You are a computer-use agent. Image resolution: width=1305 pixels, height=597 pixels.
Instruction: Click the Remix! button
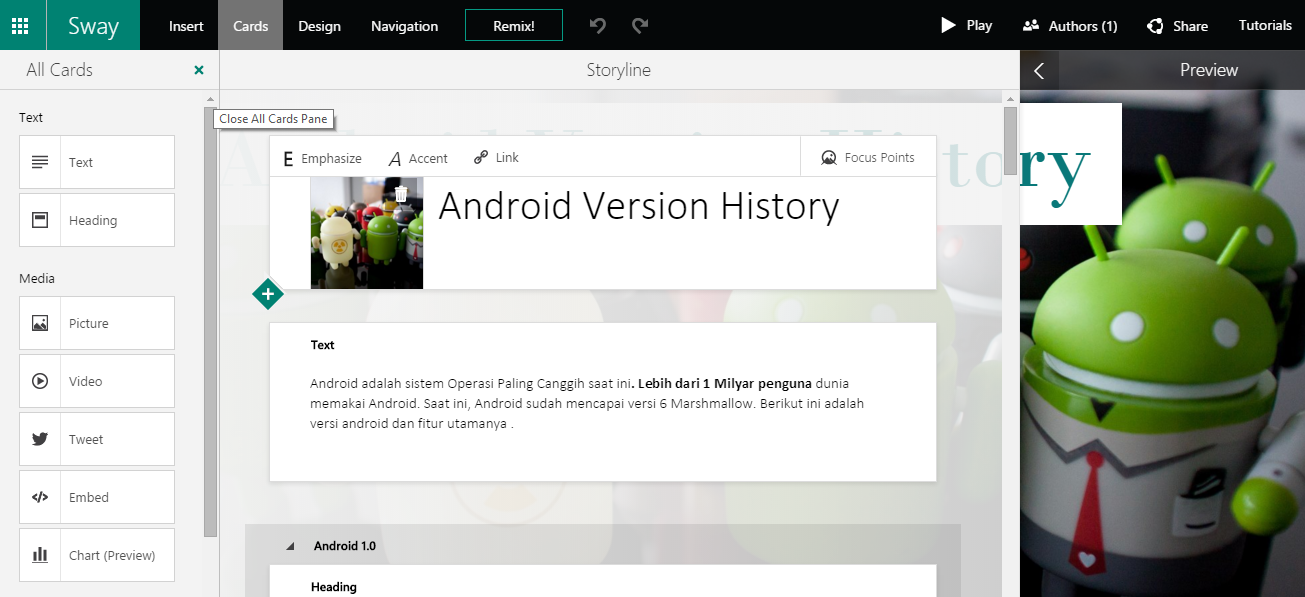click(x=514, y=26)
